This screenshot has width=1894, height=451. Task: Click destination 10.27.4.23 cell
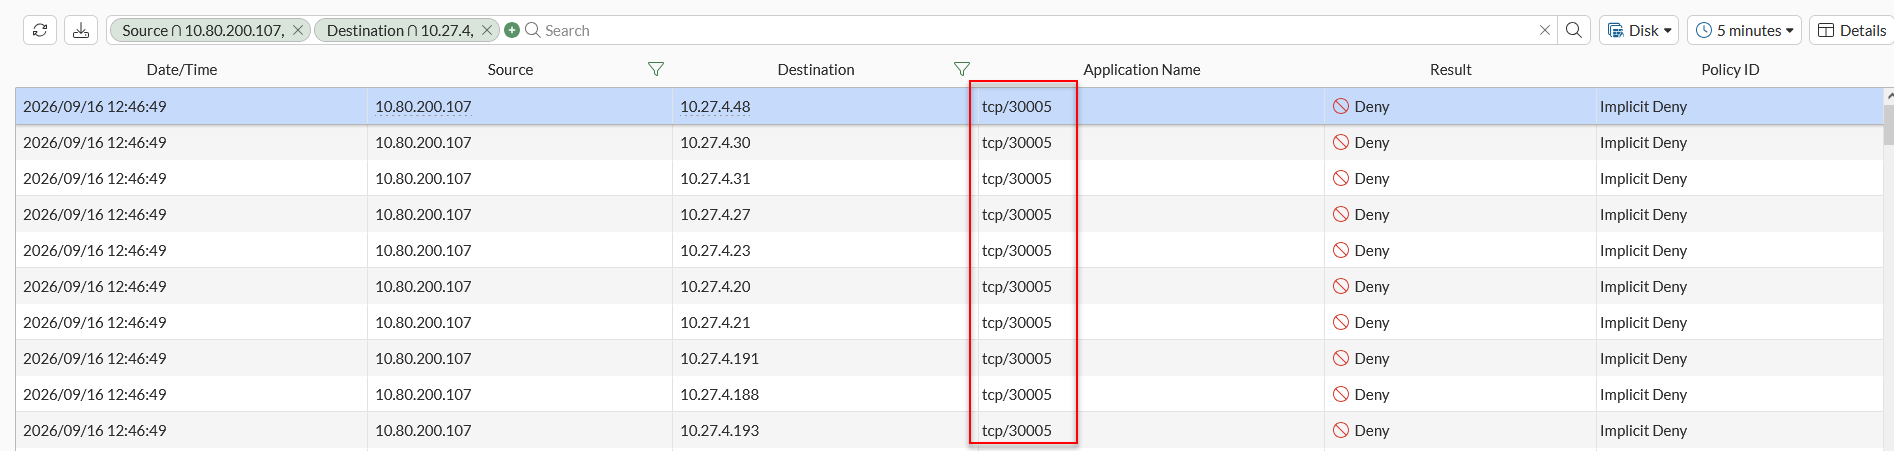click(x=715, y=251)
